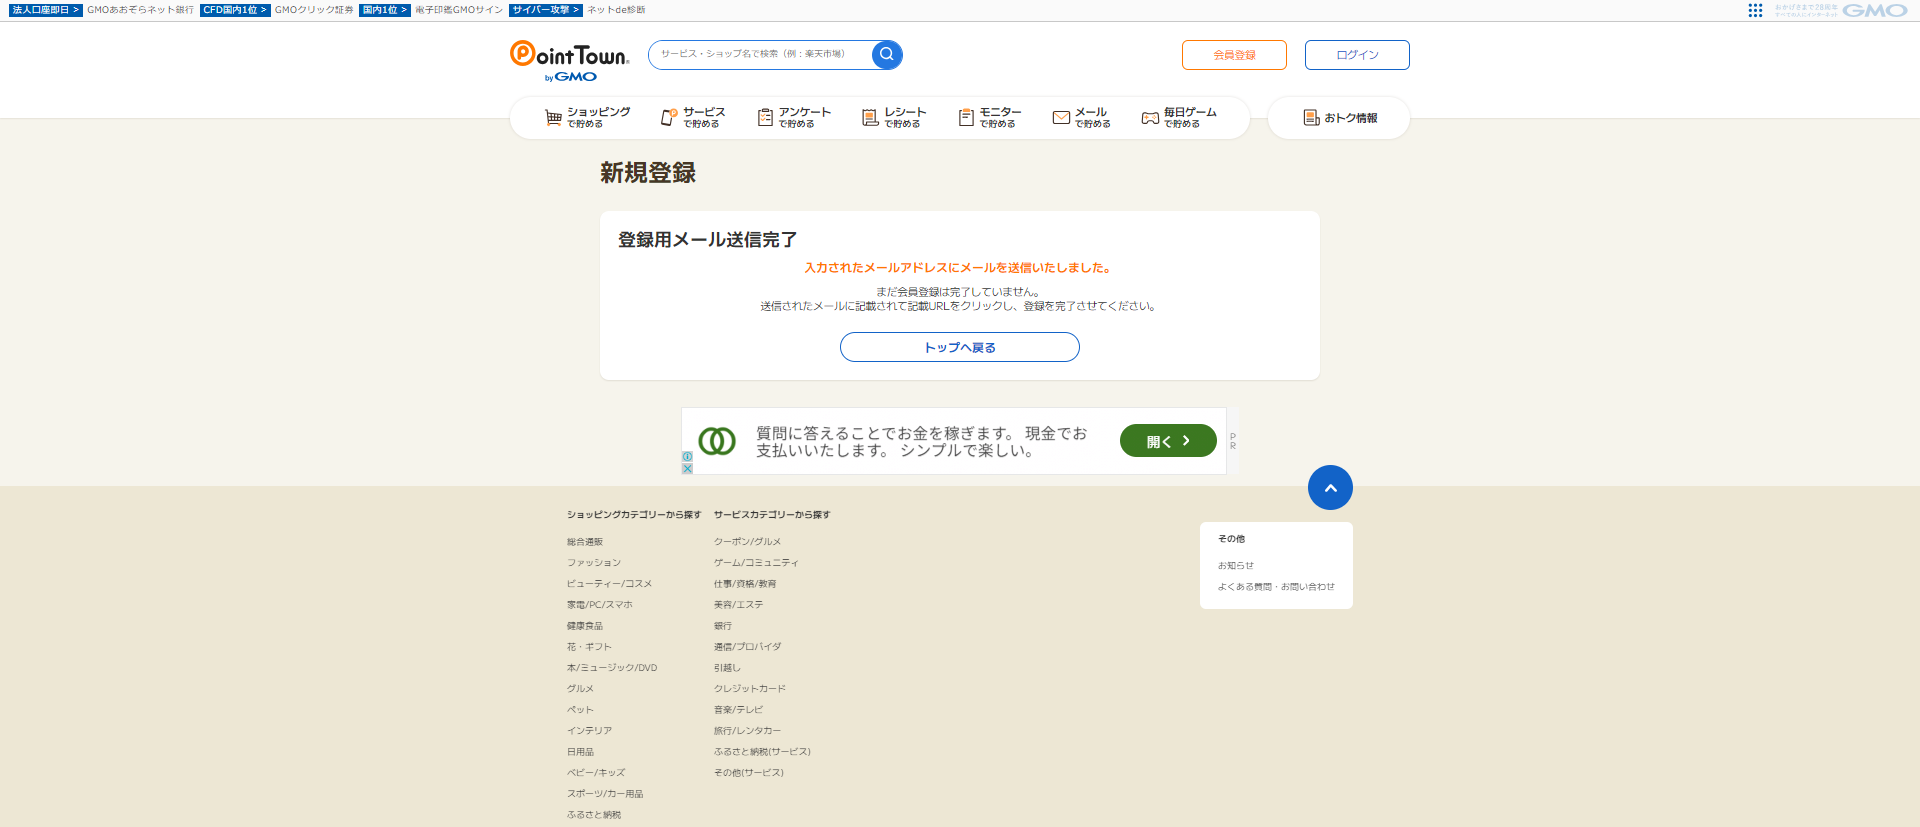Viewport: 1920px width, 827px height.
Task: Open 健康食品 category
Action: (585, 626)
